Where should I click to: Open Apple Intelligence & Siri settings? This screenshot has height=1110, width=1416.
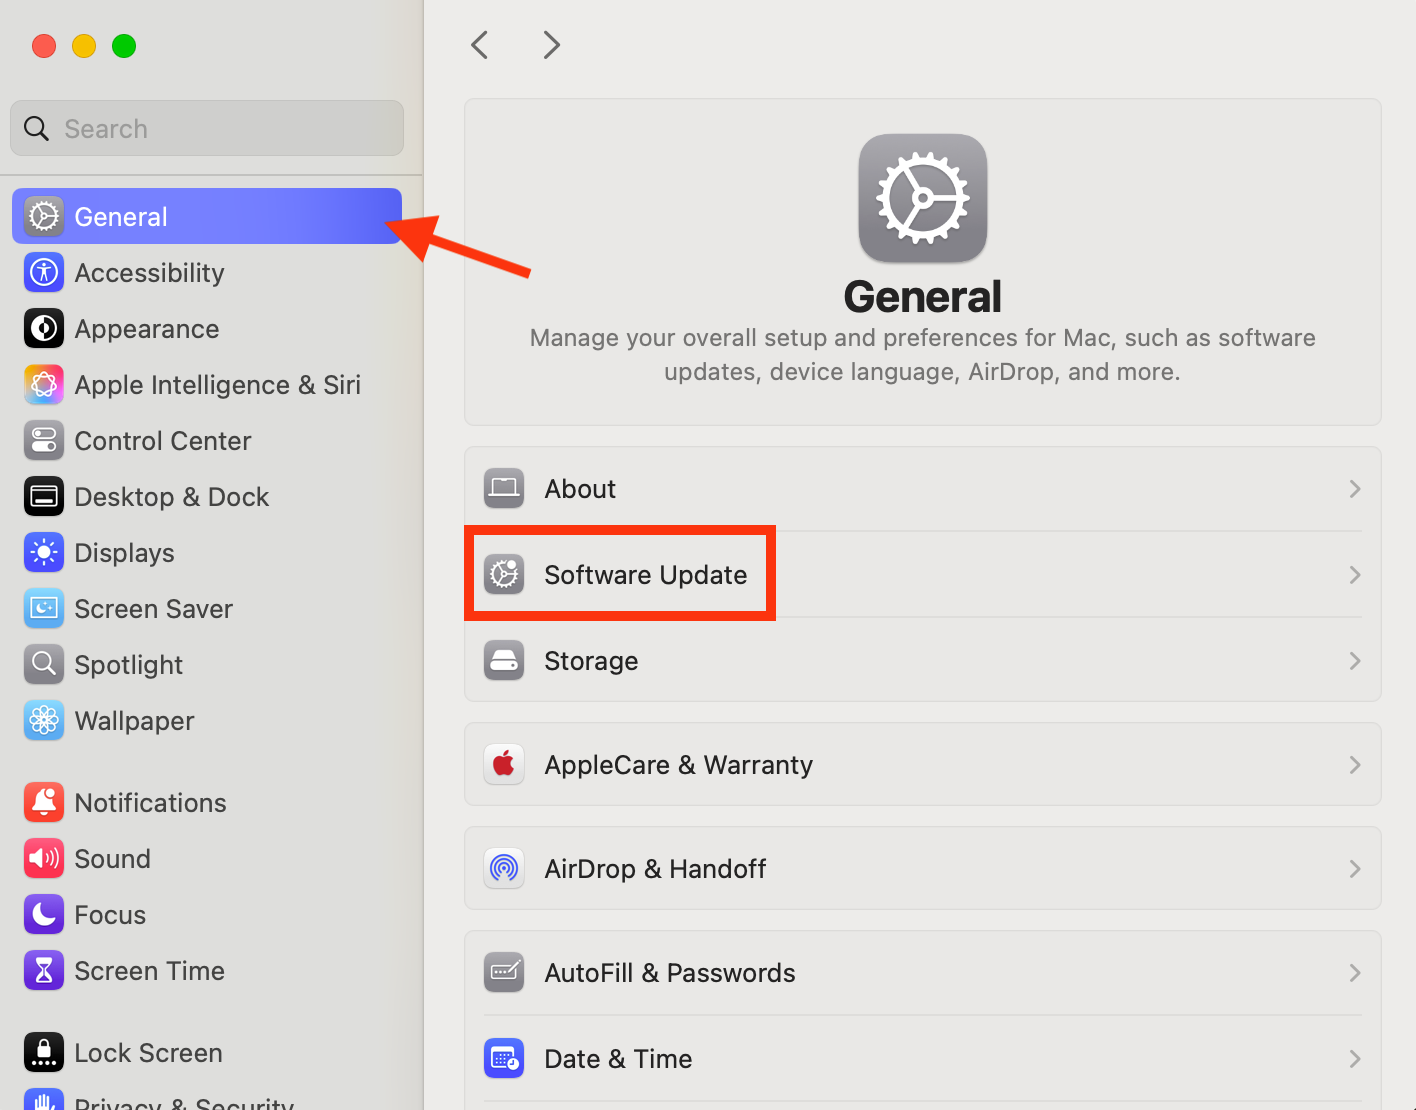pos(43,384)
